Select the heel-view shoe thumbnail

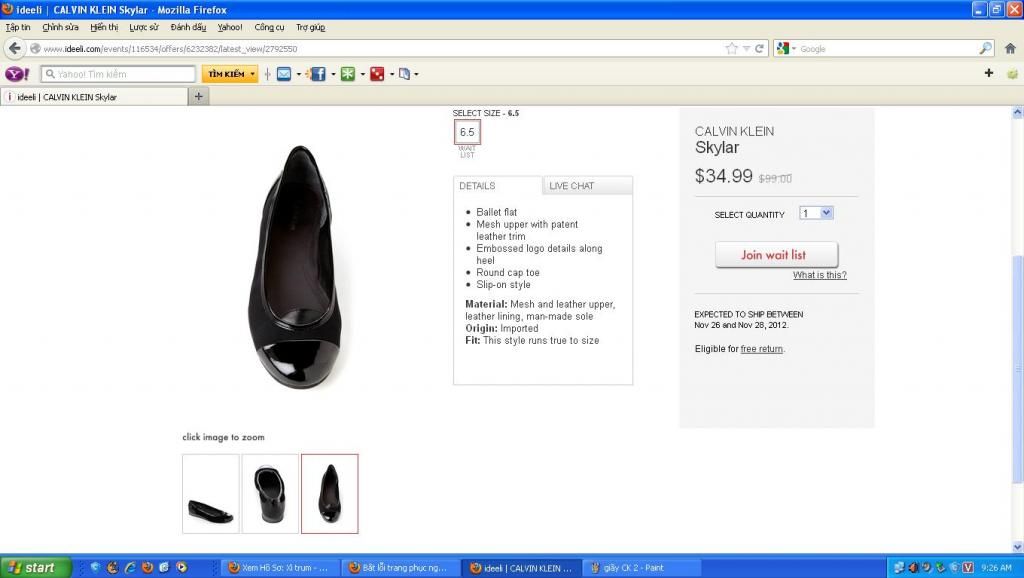click(270, 494)
